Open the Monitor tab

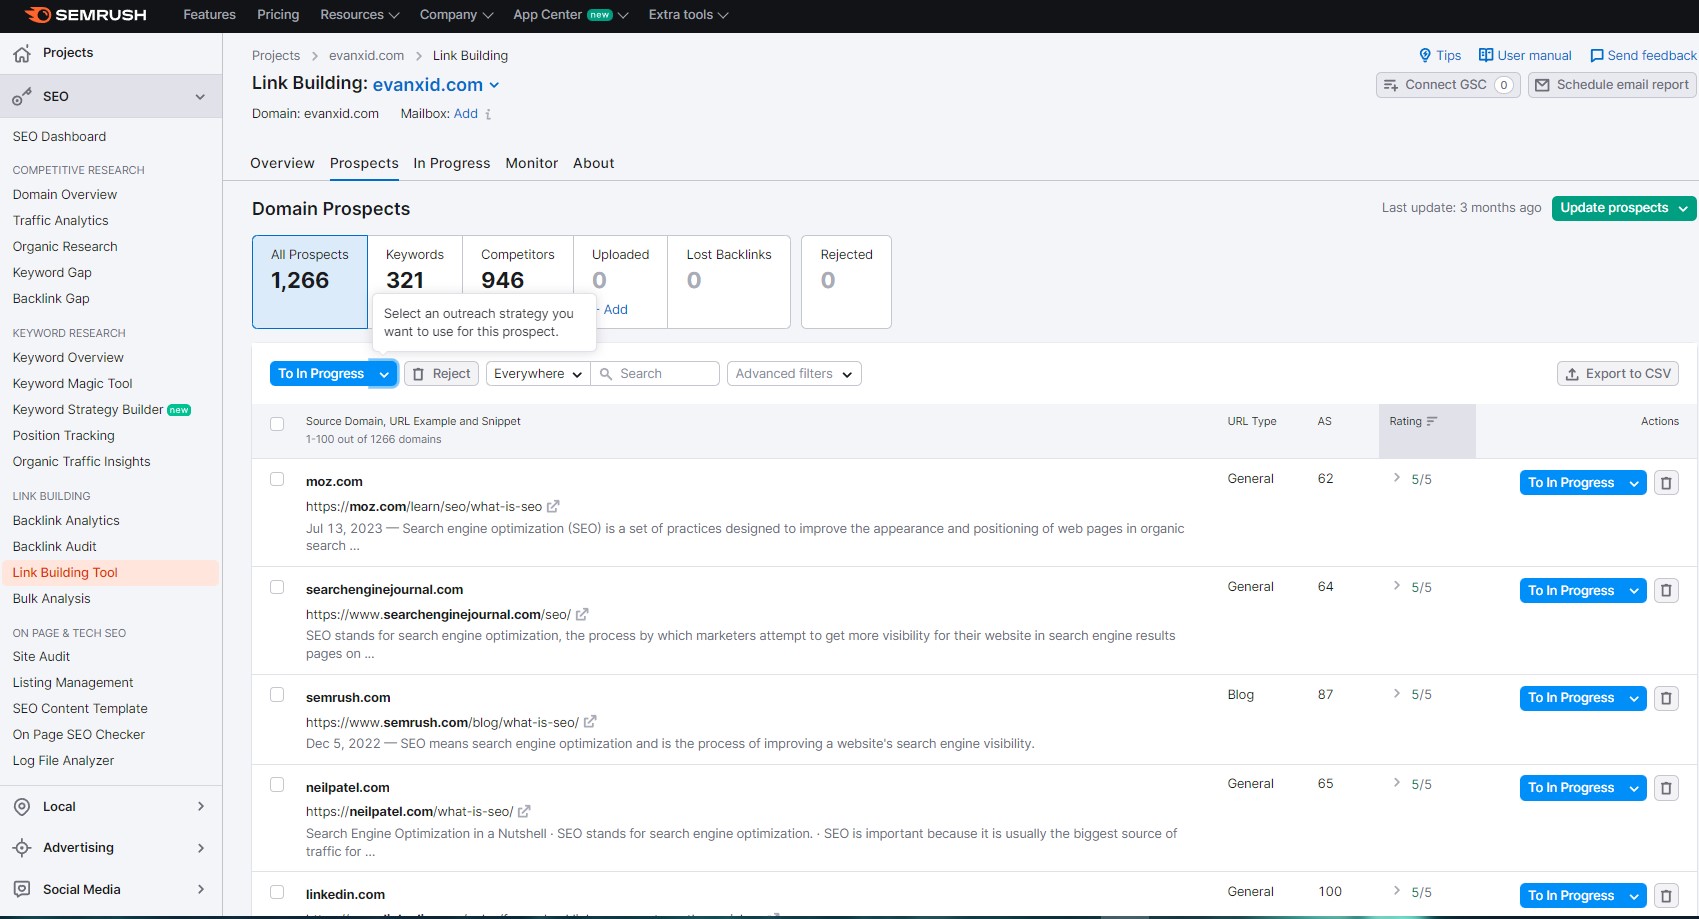[531, 163]
